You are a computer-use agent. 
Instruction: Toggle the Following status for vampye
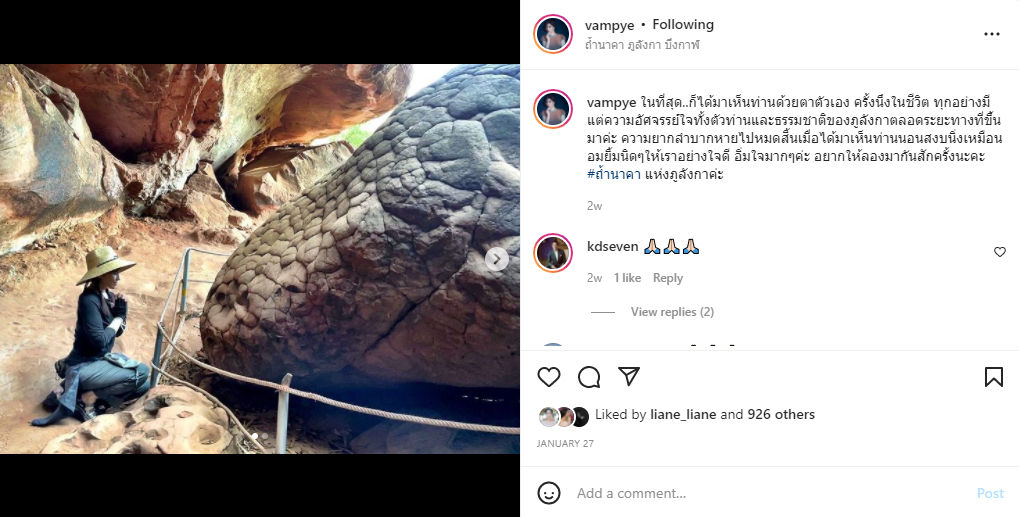[x=683, y=25]
